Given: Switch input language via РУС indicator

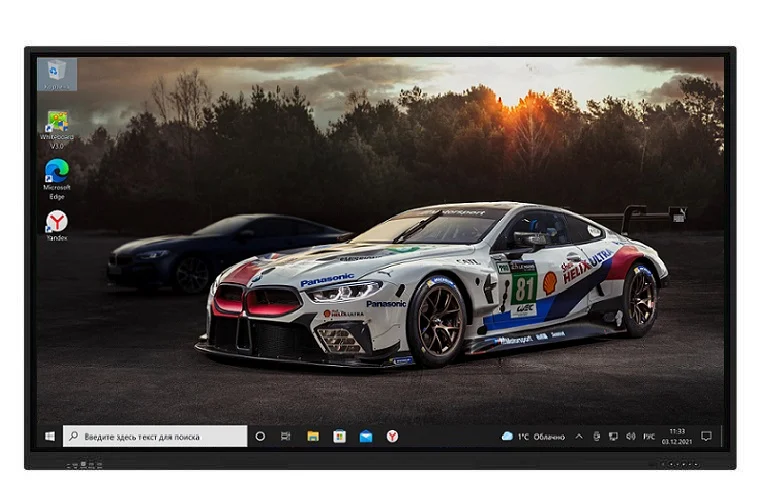Looking at the screenshot, I should [x=649, y=436].
